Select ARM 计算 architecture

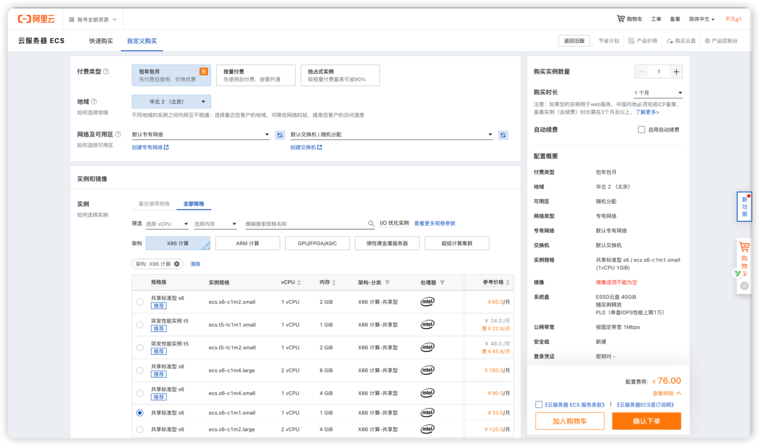coord(248,243)
